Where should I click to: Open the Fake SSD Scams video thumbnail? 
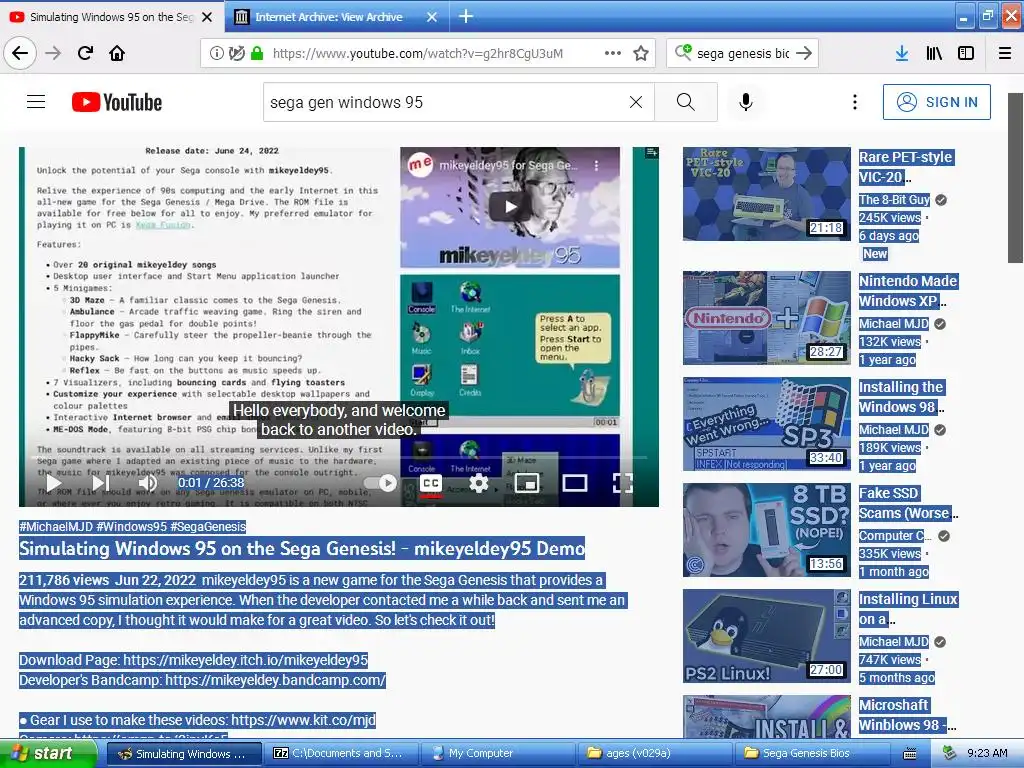[767, 530]
